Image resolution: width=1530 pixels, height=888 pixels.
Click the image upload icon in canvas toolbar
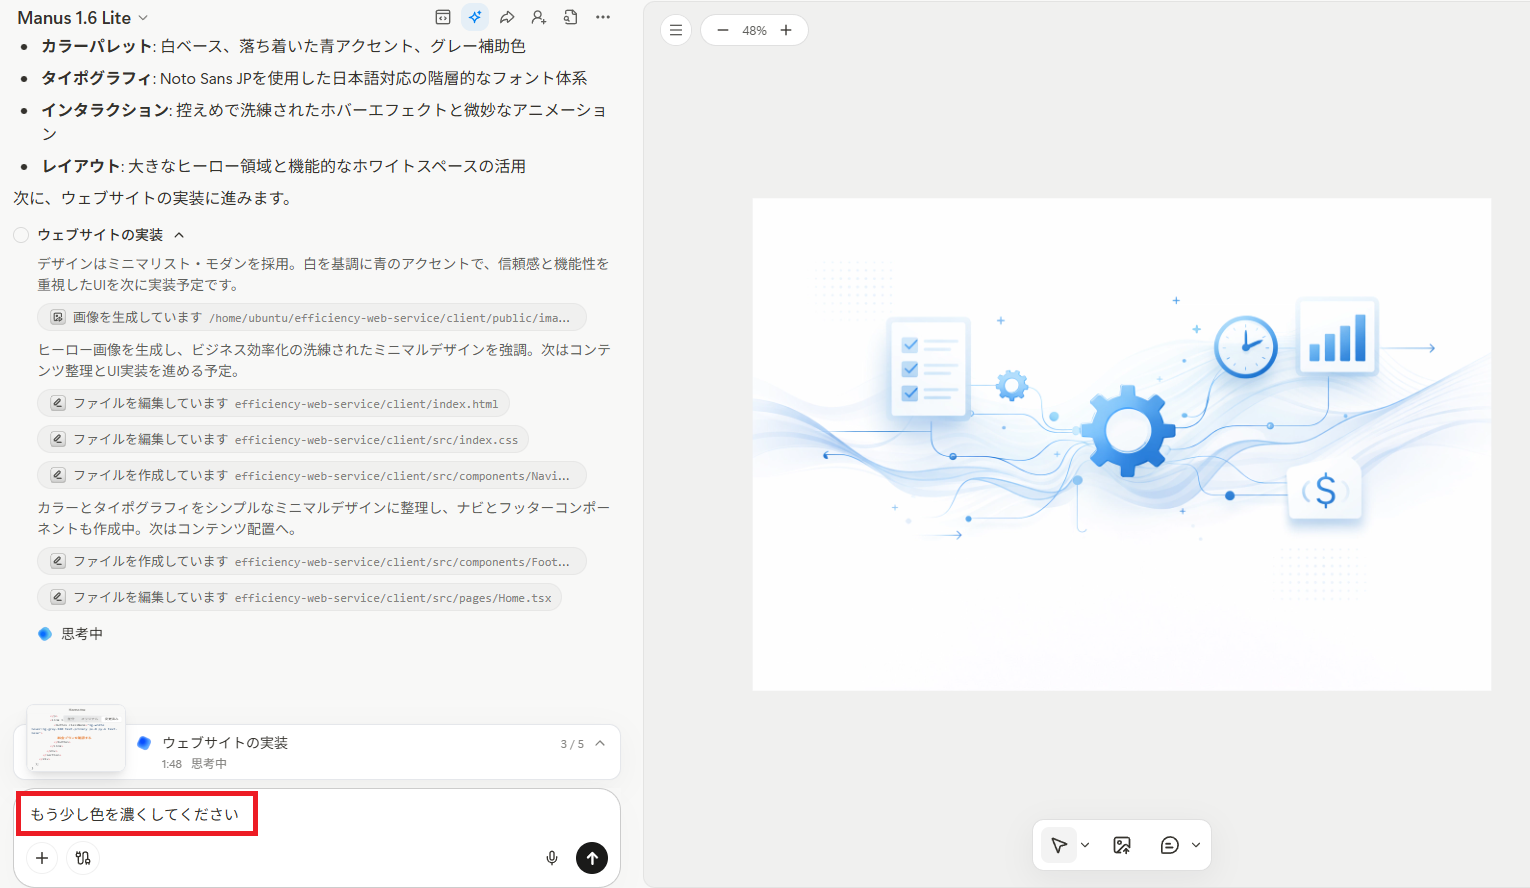coord(1122,845)
